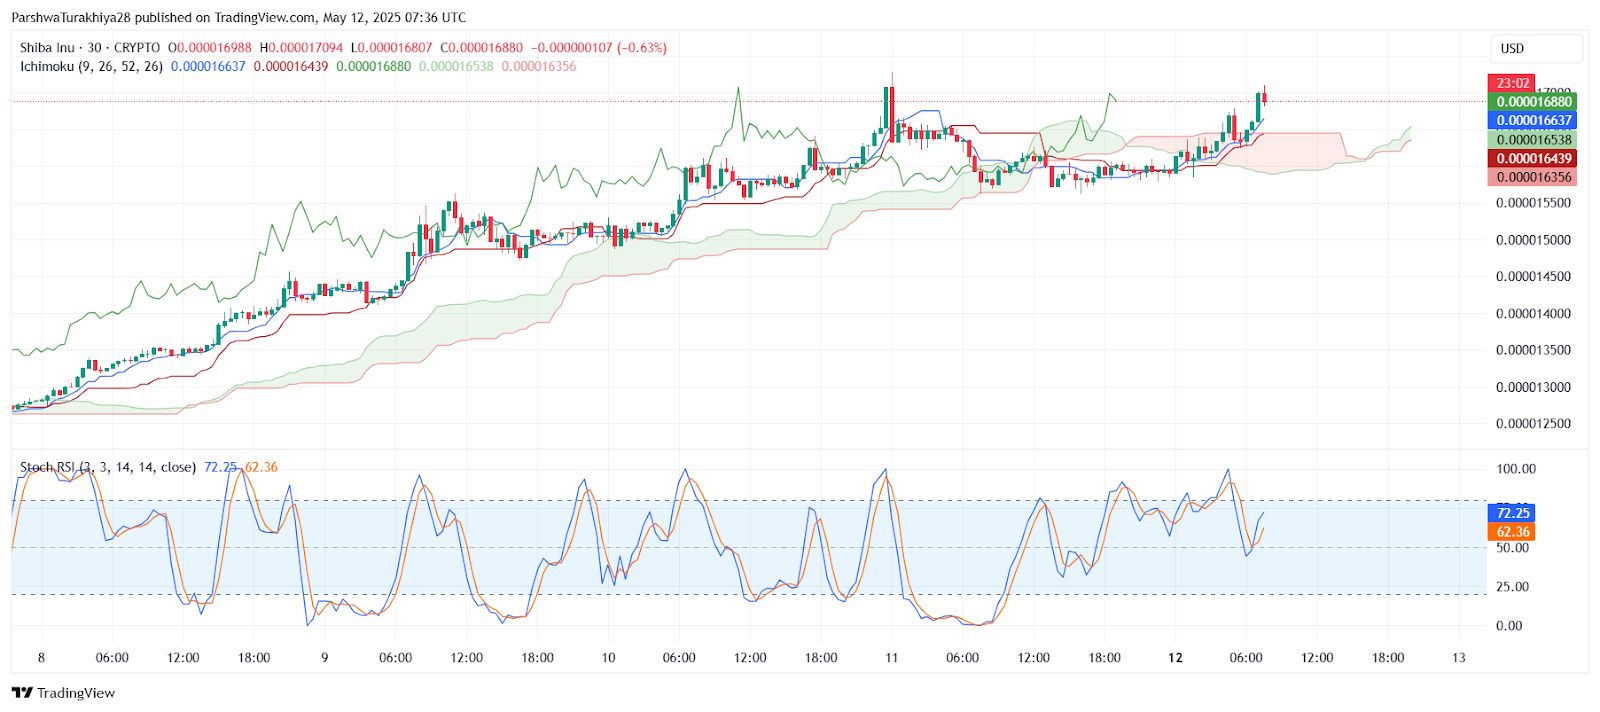Click the ParshwaTurakhiya28 published header text
The height and width of the screenshot is (712, 1600).
coord(238,17)
